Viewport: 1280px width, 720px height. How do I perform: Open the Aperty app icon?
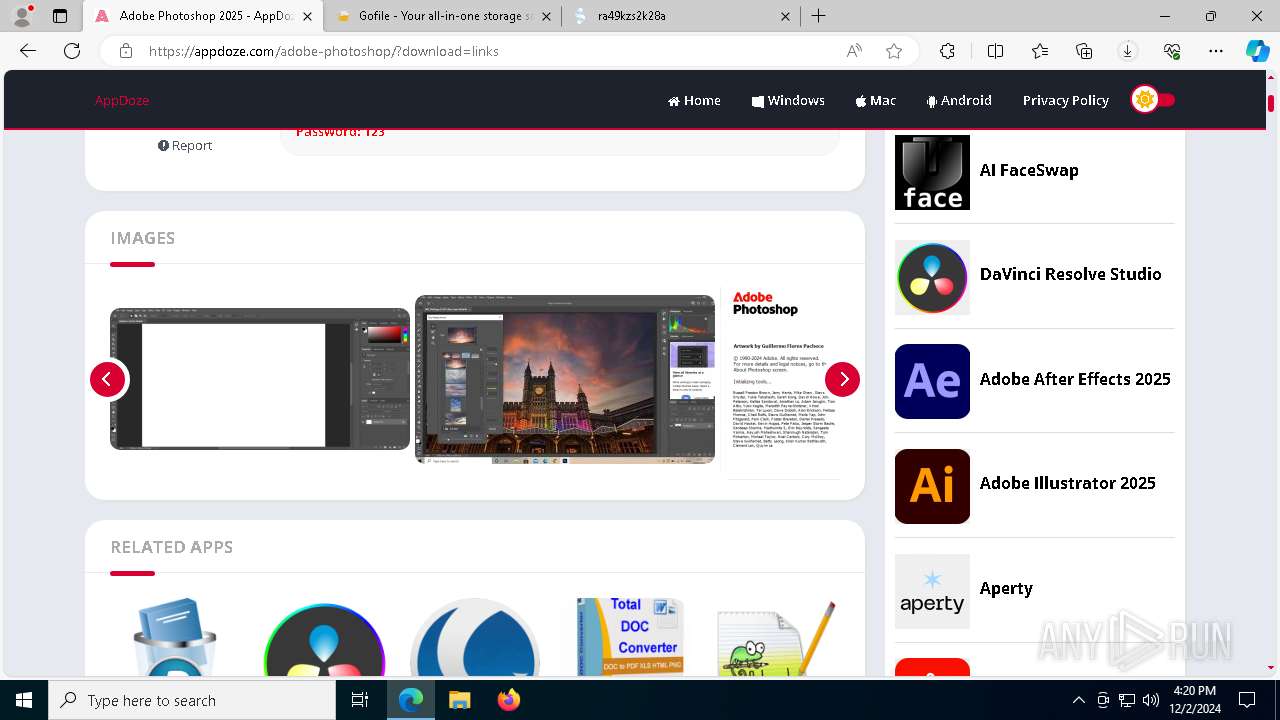932,591
